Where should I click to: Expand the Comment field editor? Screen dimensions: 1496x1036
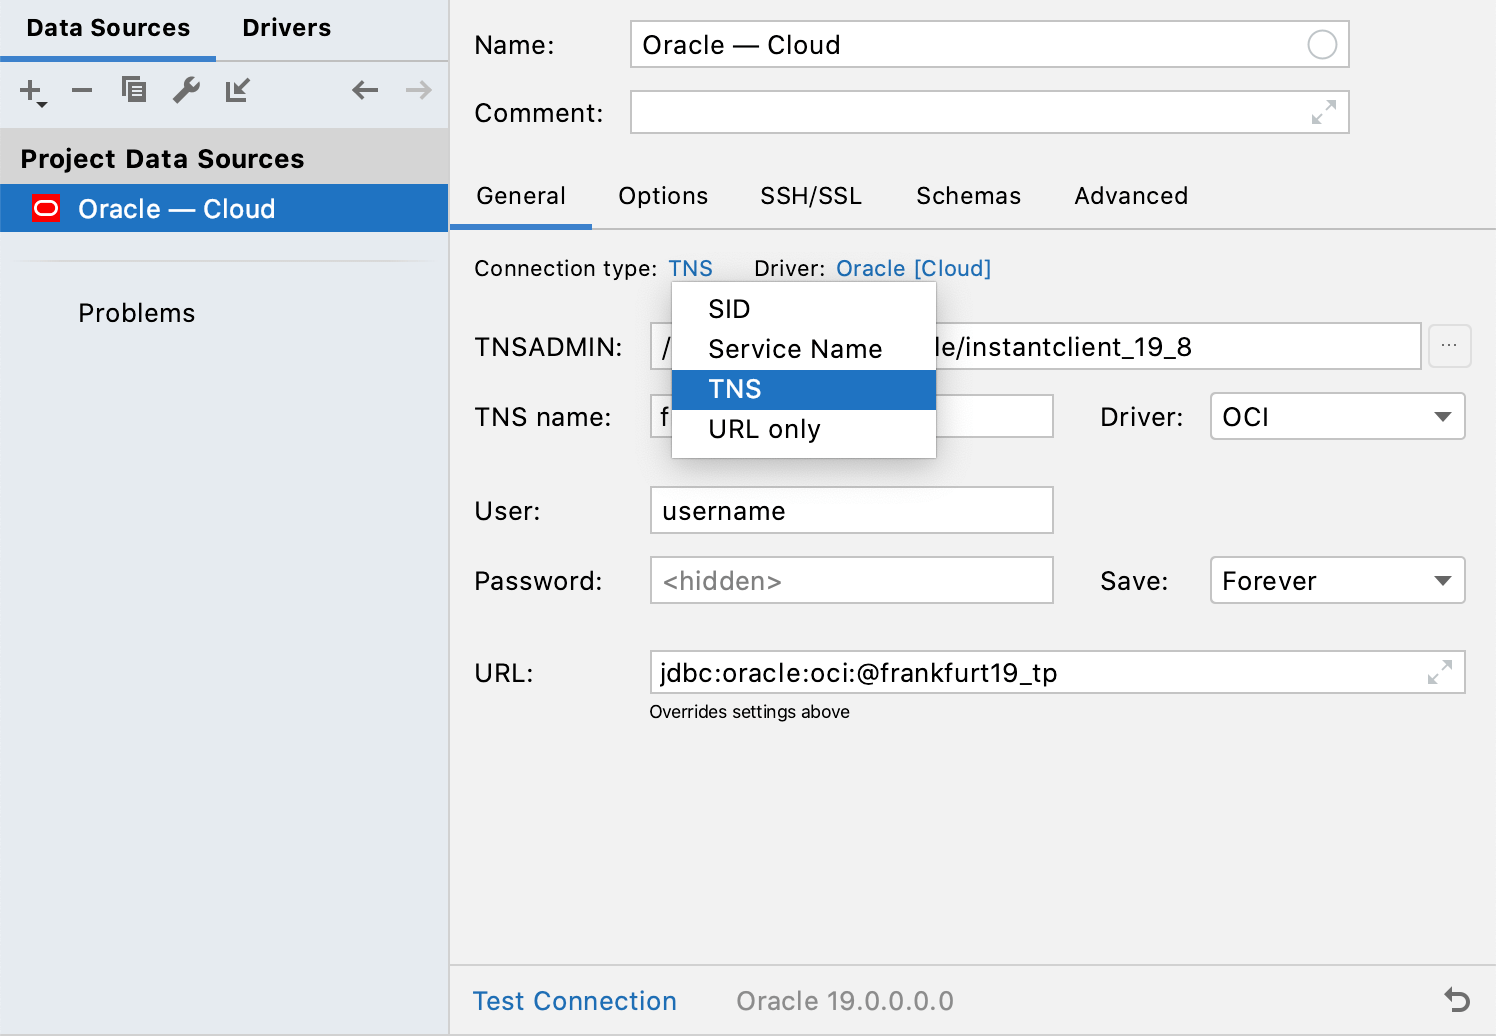tap(1324, 112)
